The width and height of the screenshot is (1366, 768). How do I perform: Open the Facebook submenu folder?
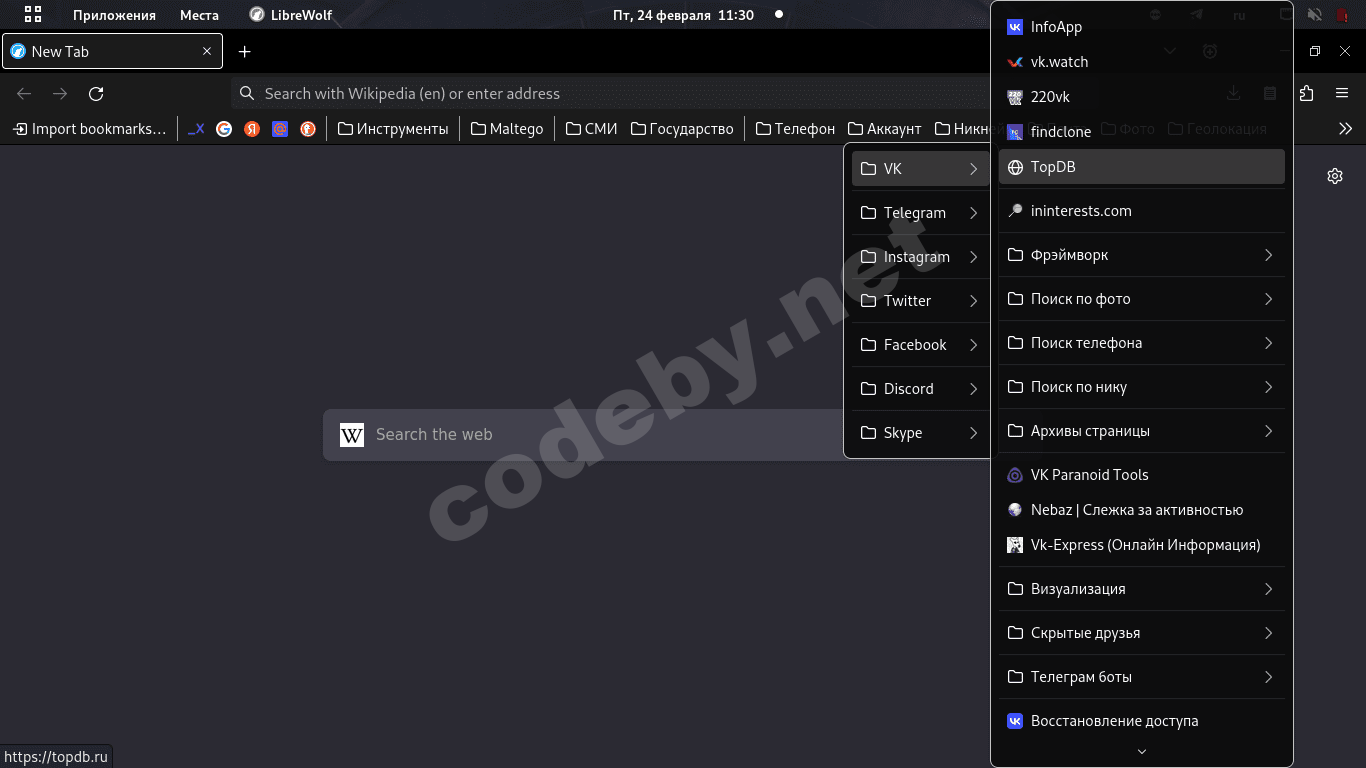pos(920,345)
